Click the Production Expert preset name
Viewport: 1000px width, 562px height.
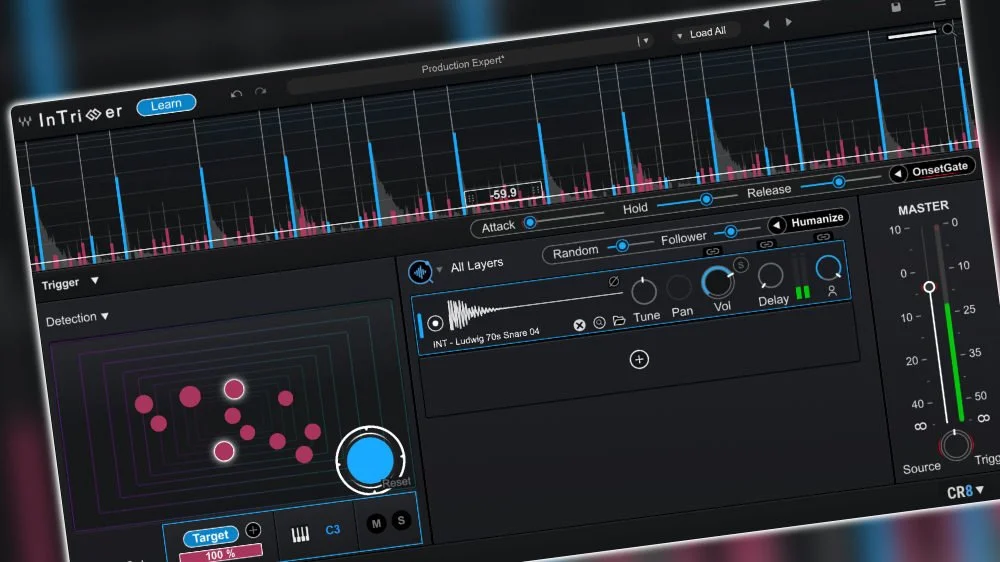[462, 64]
